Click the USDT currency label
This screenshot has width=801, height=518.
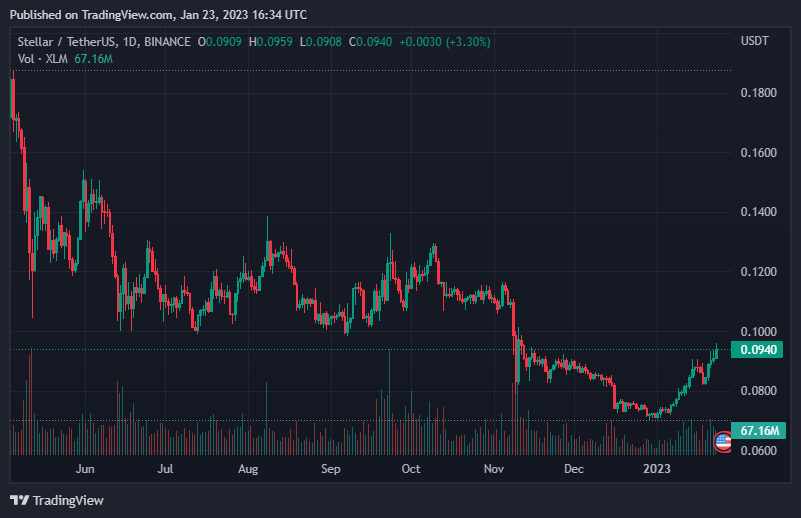(755, 41)
